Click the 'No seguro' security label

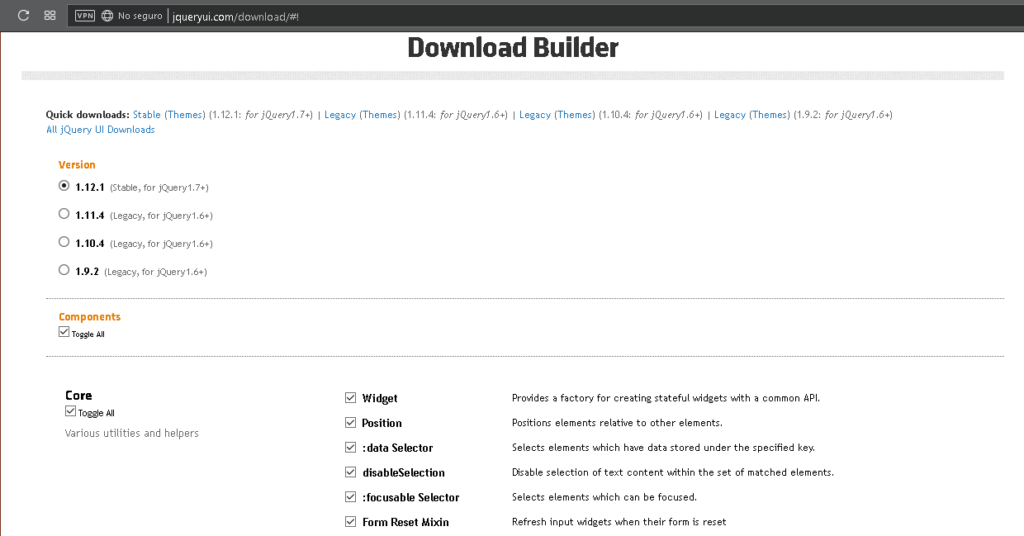pos(140,16)
